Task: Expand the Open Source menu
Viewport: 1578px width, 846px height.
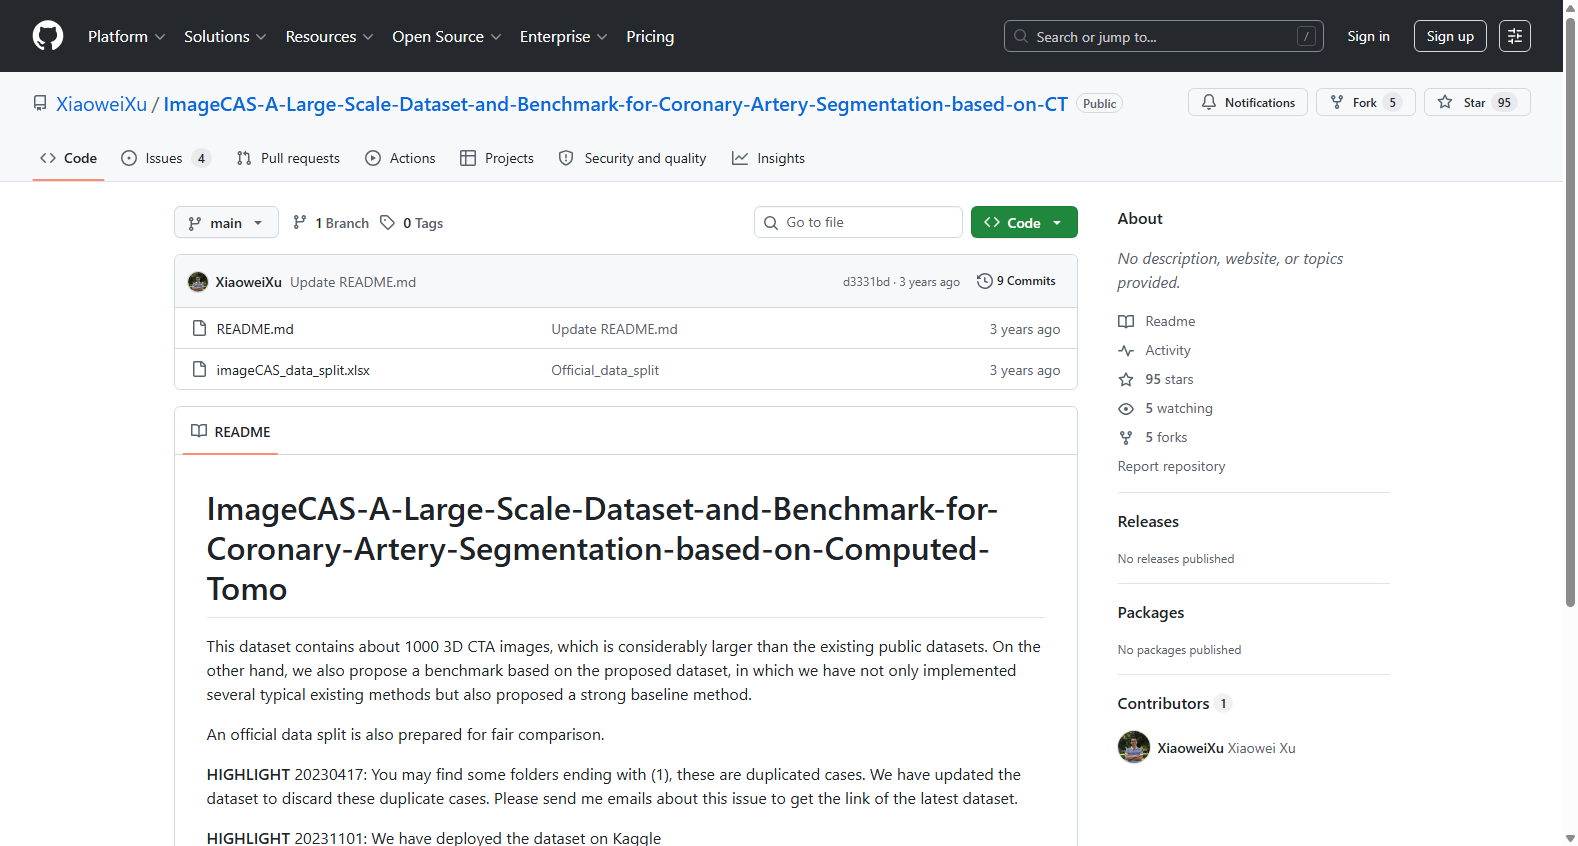Action: click(447, 36)
